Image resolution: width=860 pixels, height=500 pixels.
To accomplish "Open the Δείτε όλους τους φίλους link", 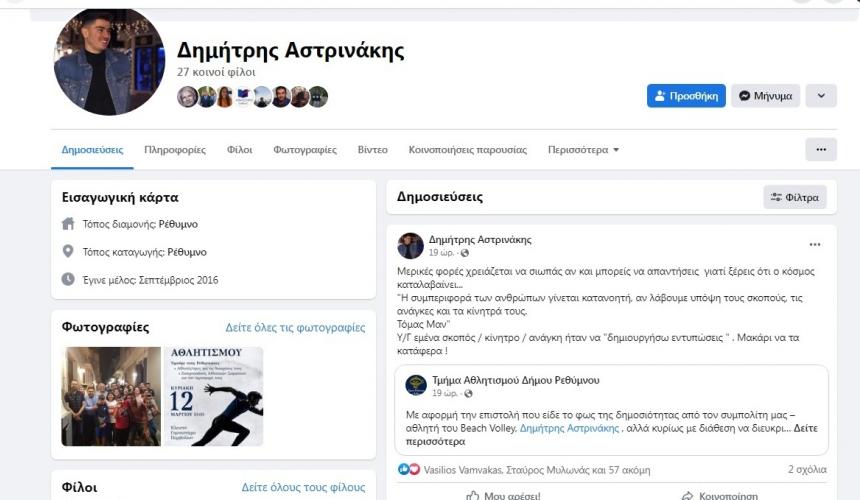I will 303,487.
